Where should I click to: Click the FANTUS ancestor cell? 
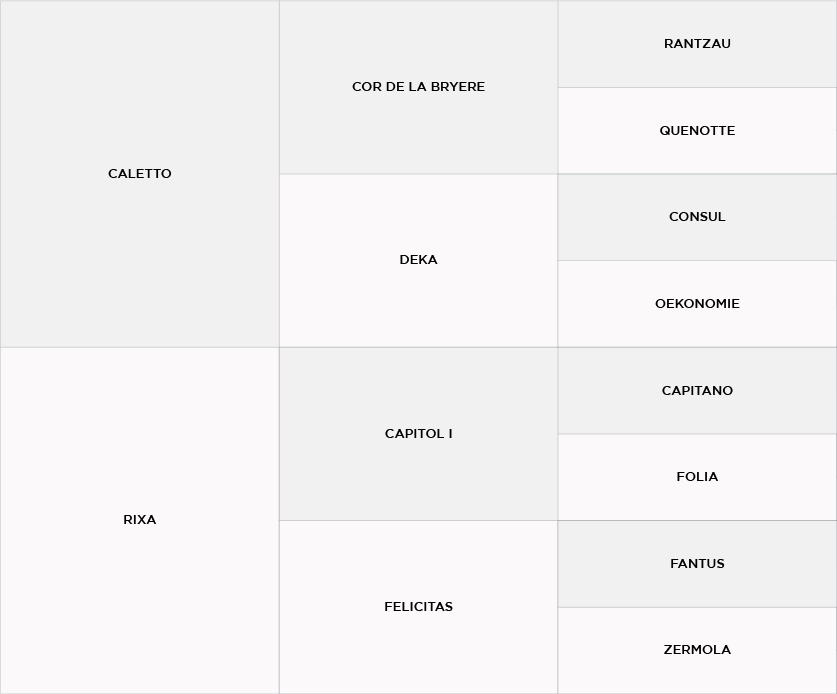point(697,564)
